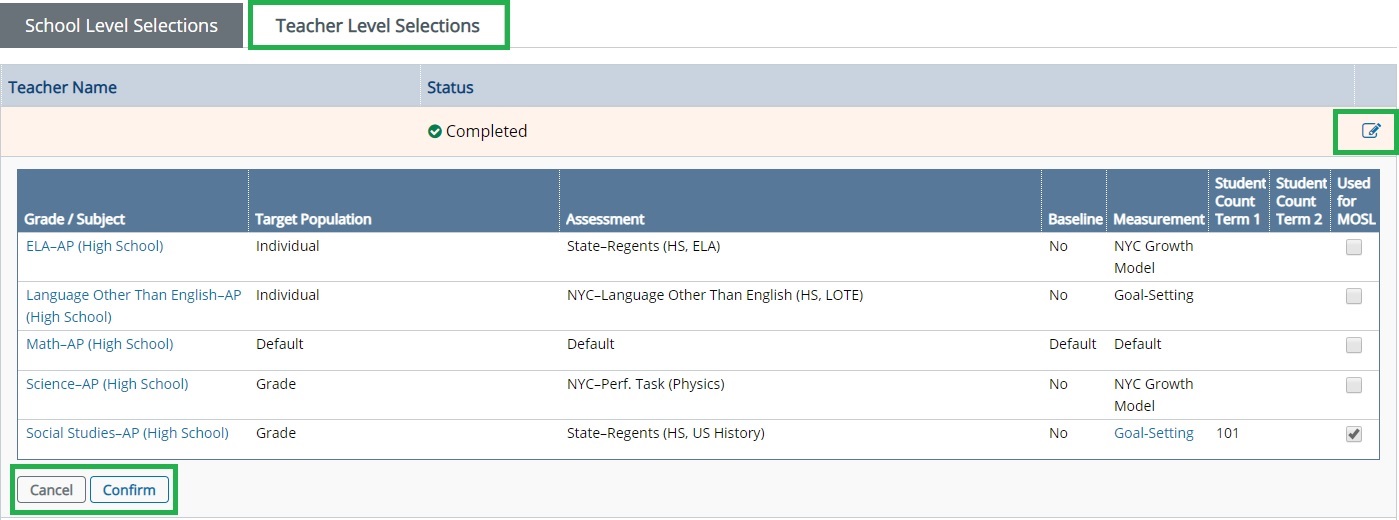The width and height of the screenshot is (1399, 520).
Task: Uncheck Used for MOSL for Social Studies–AP
Action: (1353, 434)
